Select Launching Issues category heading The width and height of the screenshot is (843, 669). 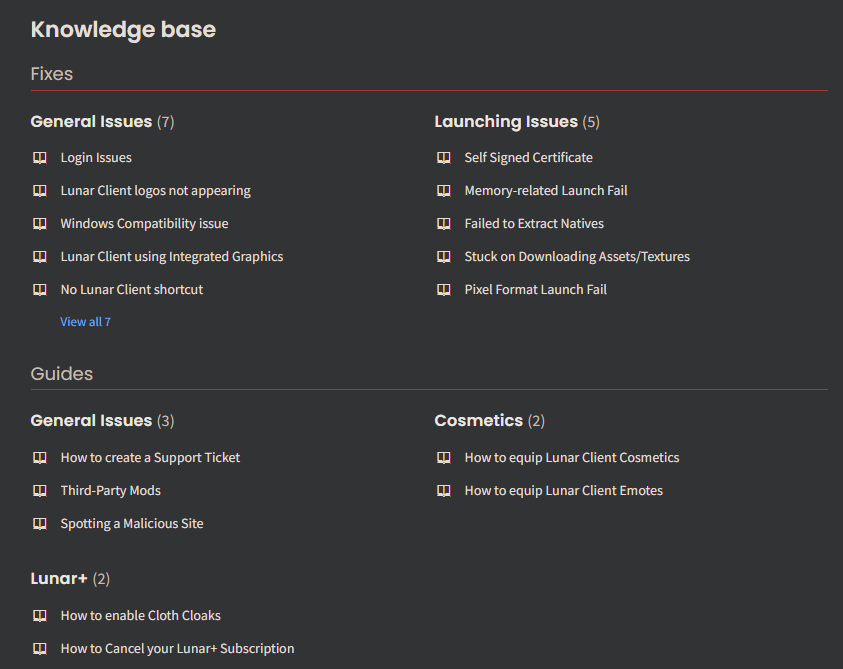click(x=506, y=122)
